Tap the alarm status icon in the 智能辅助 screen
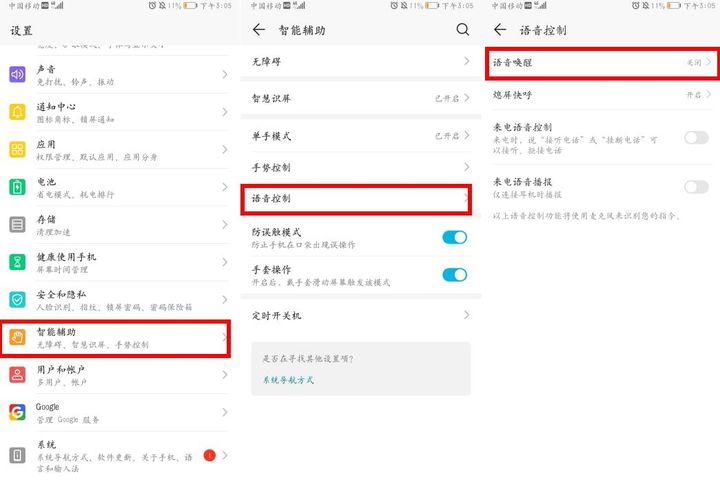Image resolution: width=720 pixels, height=482 pixels. pos(394,6)
